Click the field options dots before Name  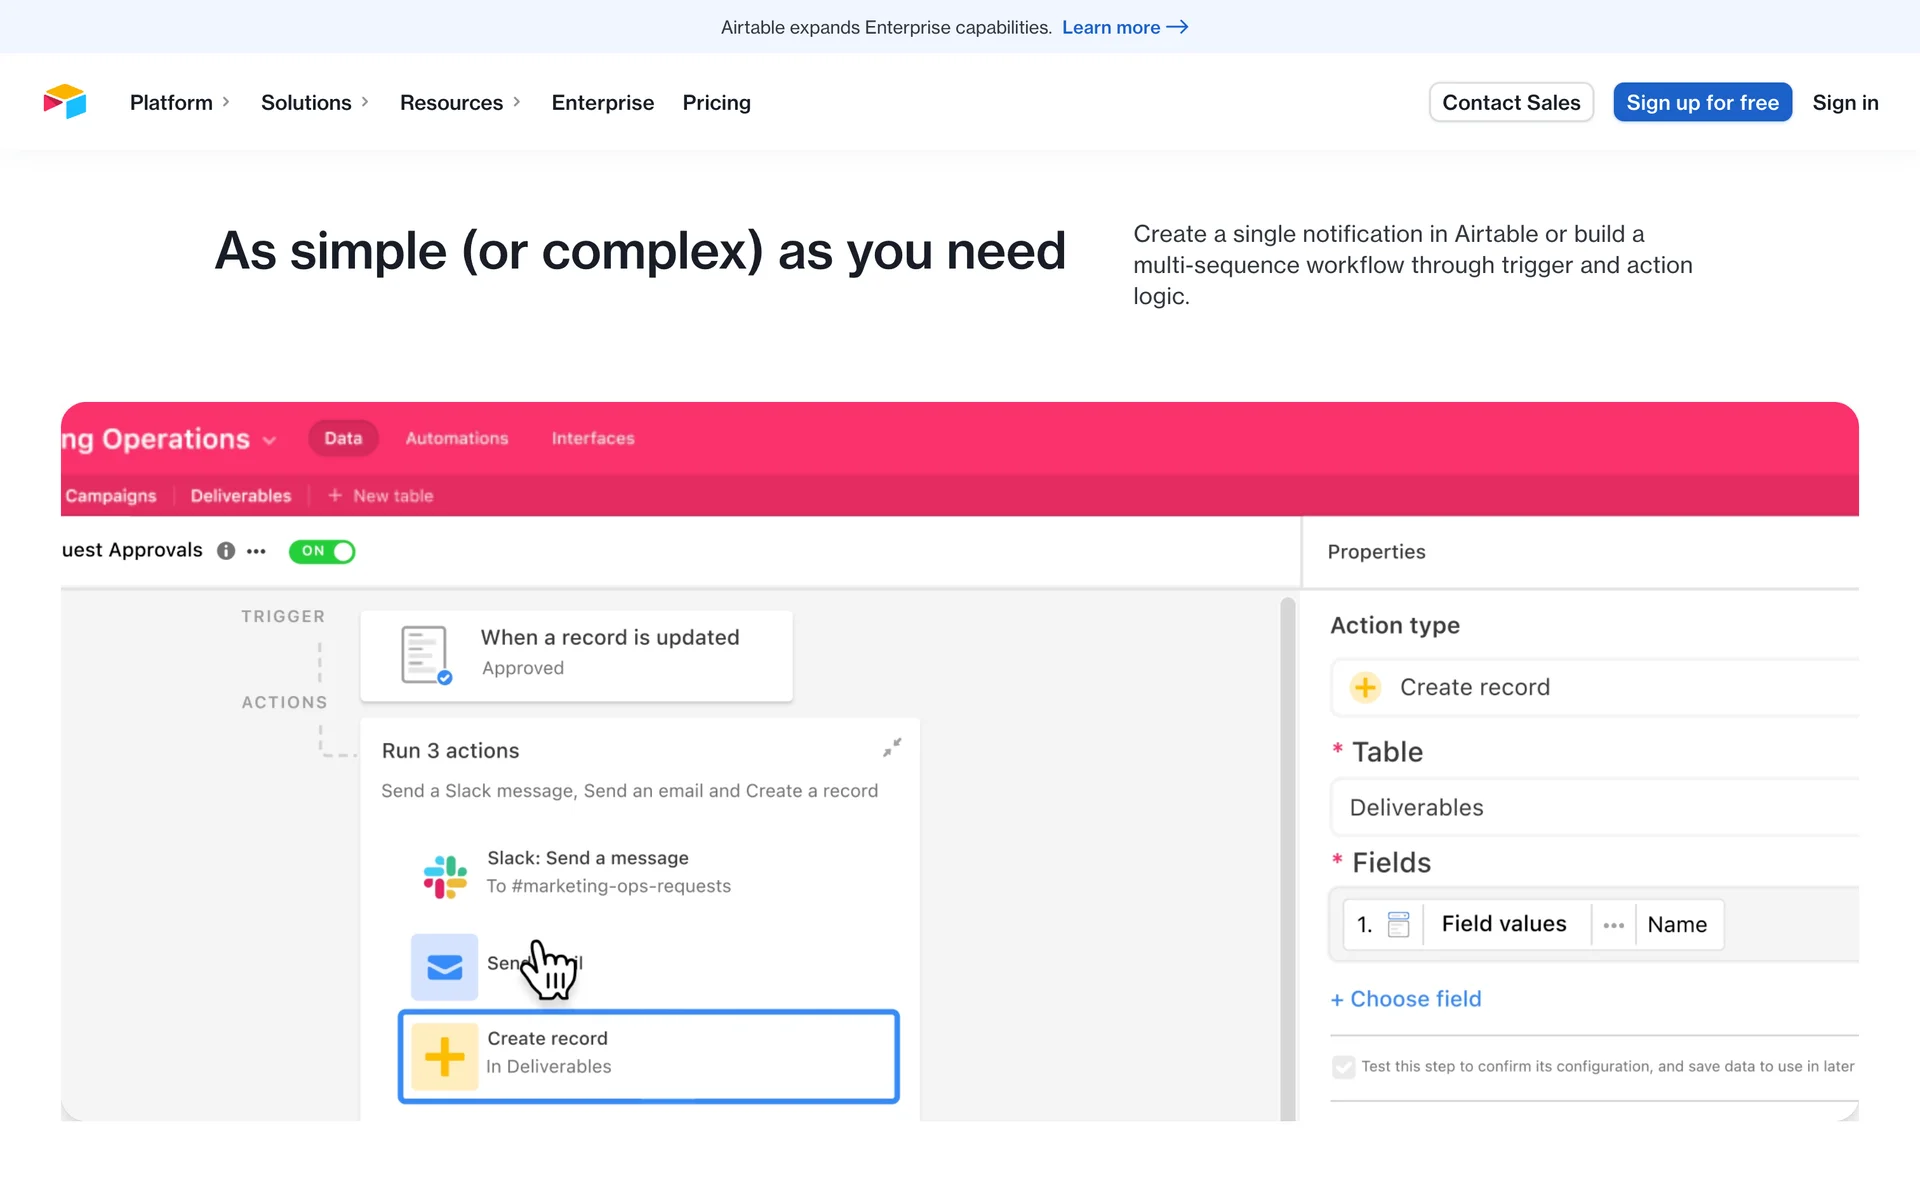1613,925
